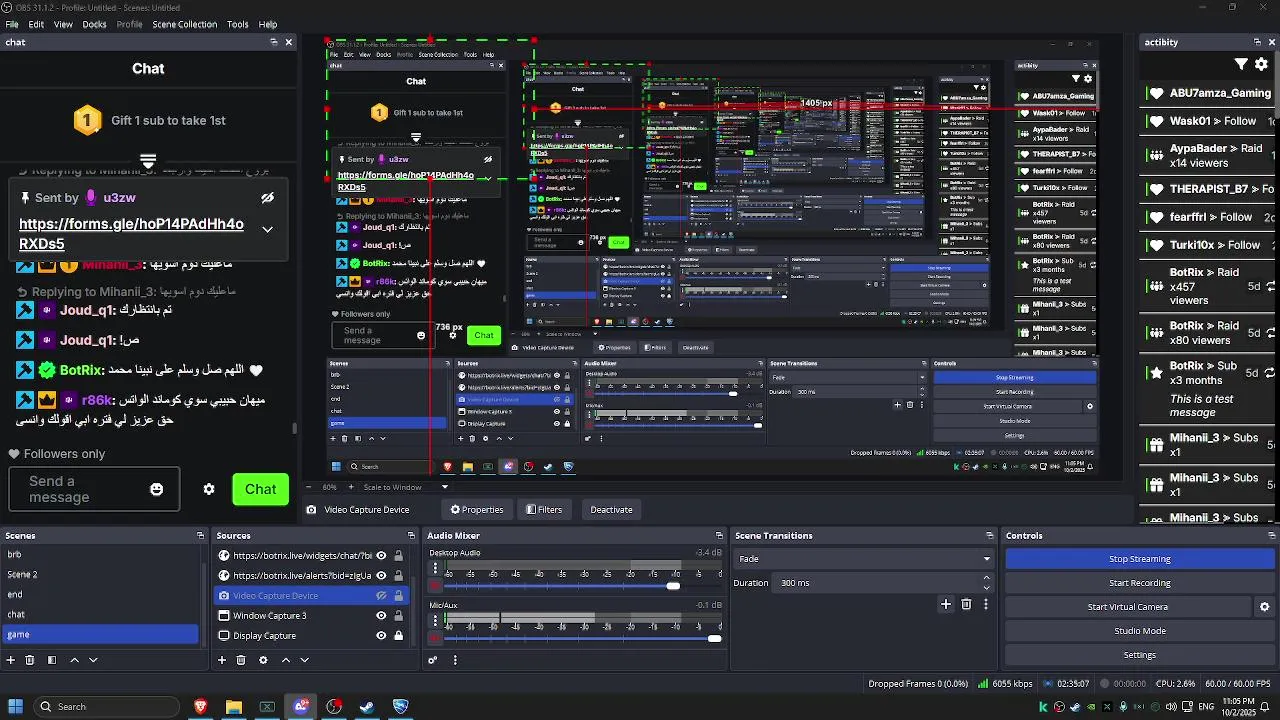The width and height of the screenshot is (1280, 720).
Task: Add a new scene with plus icon
Action: point(11,660)
